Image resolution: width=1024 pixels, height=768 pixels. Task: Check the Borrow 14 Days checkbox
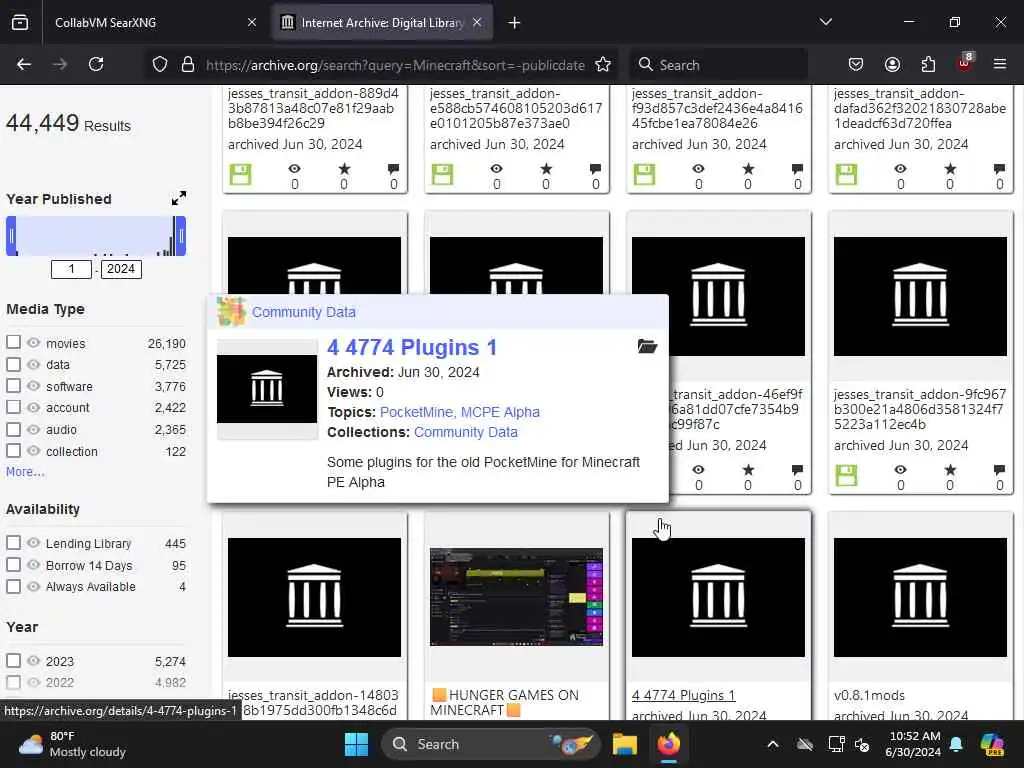point(13,564)
